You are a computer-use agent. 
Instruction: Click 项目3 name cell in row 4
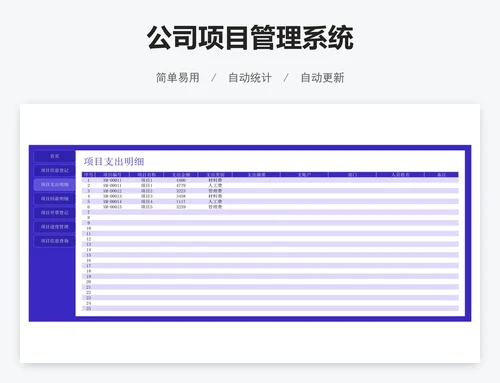(146, 196)
